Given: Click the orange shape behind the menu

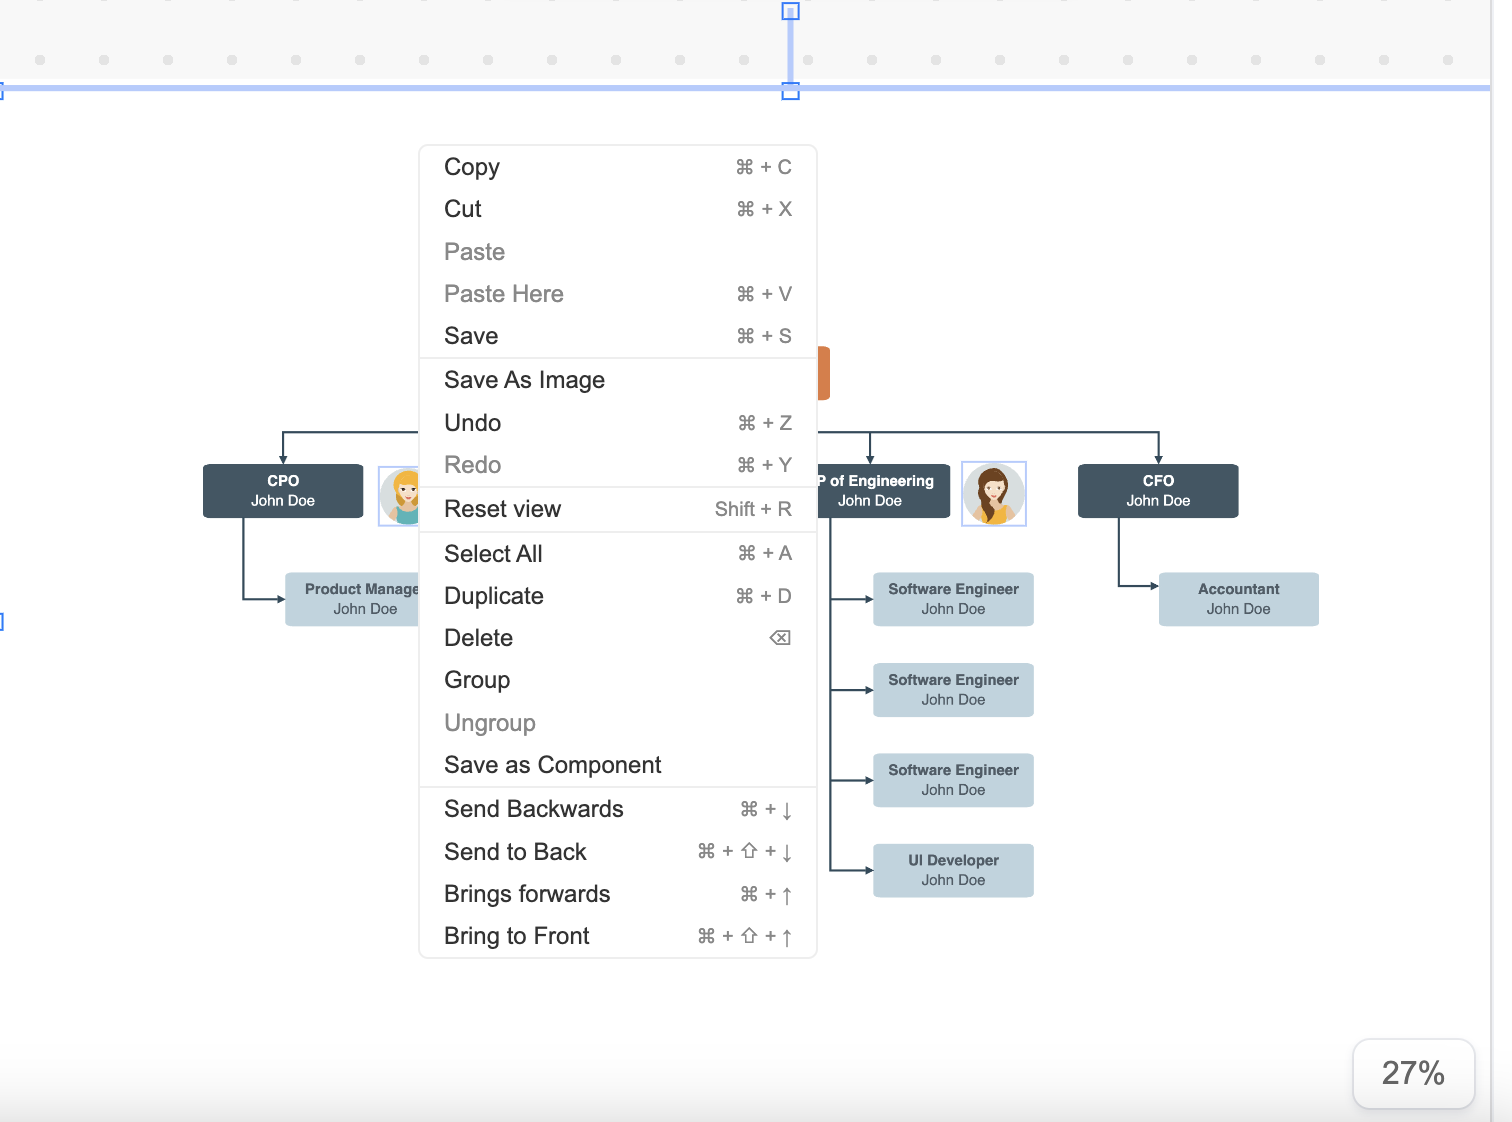Looking at the screenshot, I should click(x=824, y=373).
